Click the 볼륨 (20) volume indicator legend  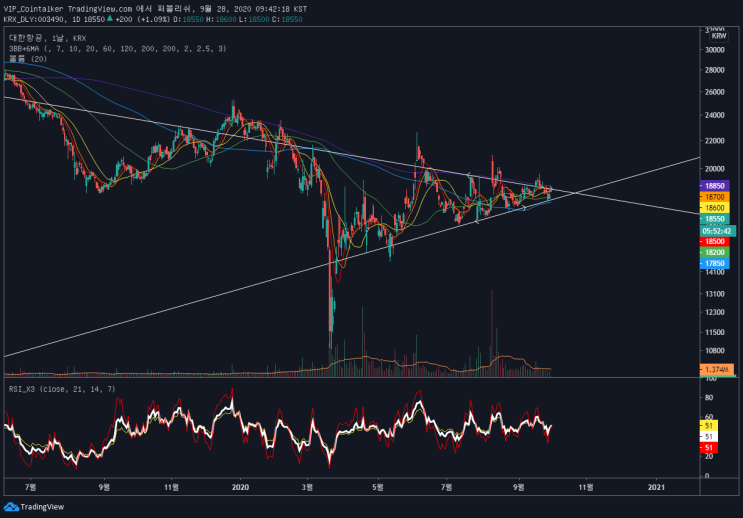click(x=27, y=59)
